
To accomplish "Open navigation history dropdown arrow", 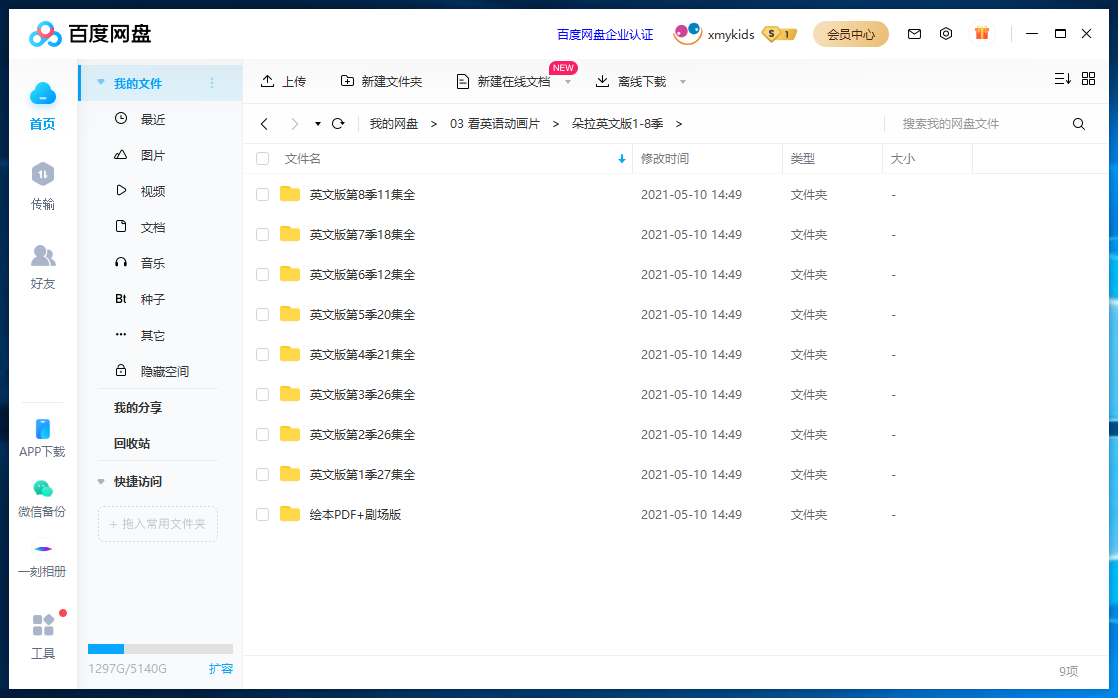I will coord(317,124).
